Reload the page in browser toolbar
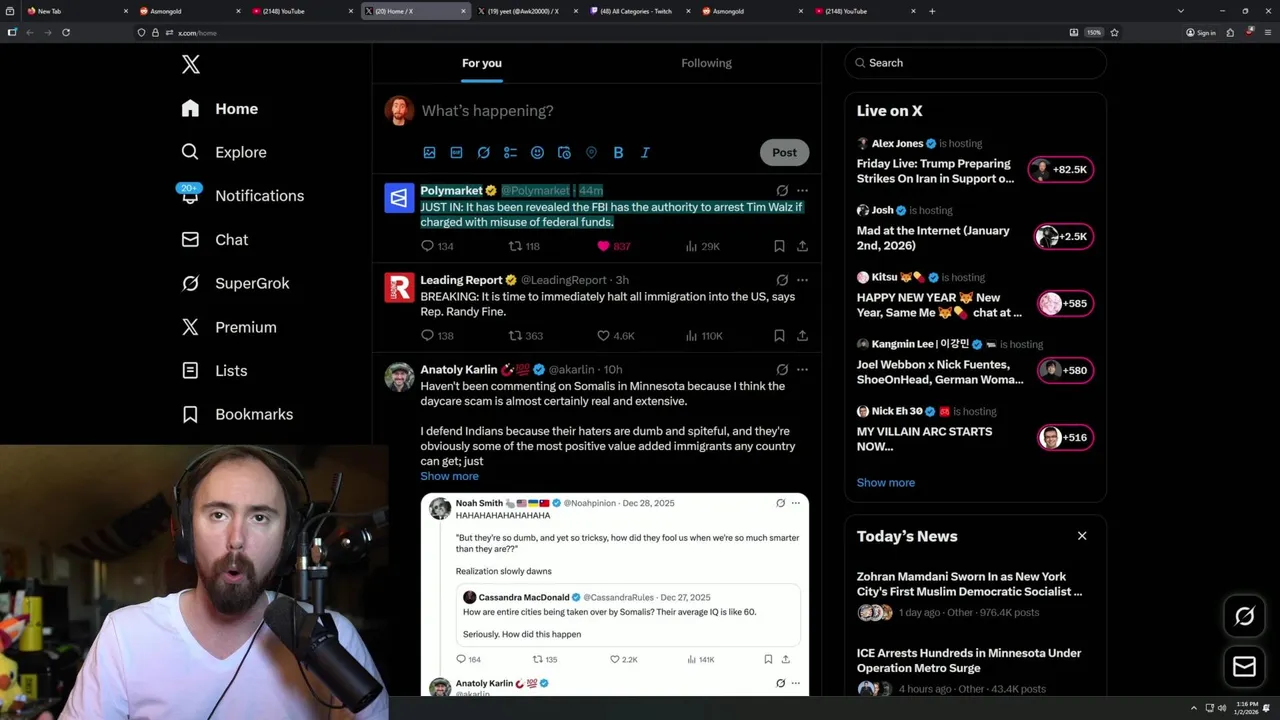Viewport: 1280px width, 720px height. 66,32
